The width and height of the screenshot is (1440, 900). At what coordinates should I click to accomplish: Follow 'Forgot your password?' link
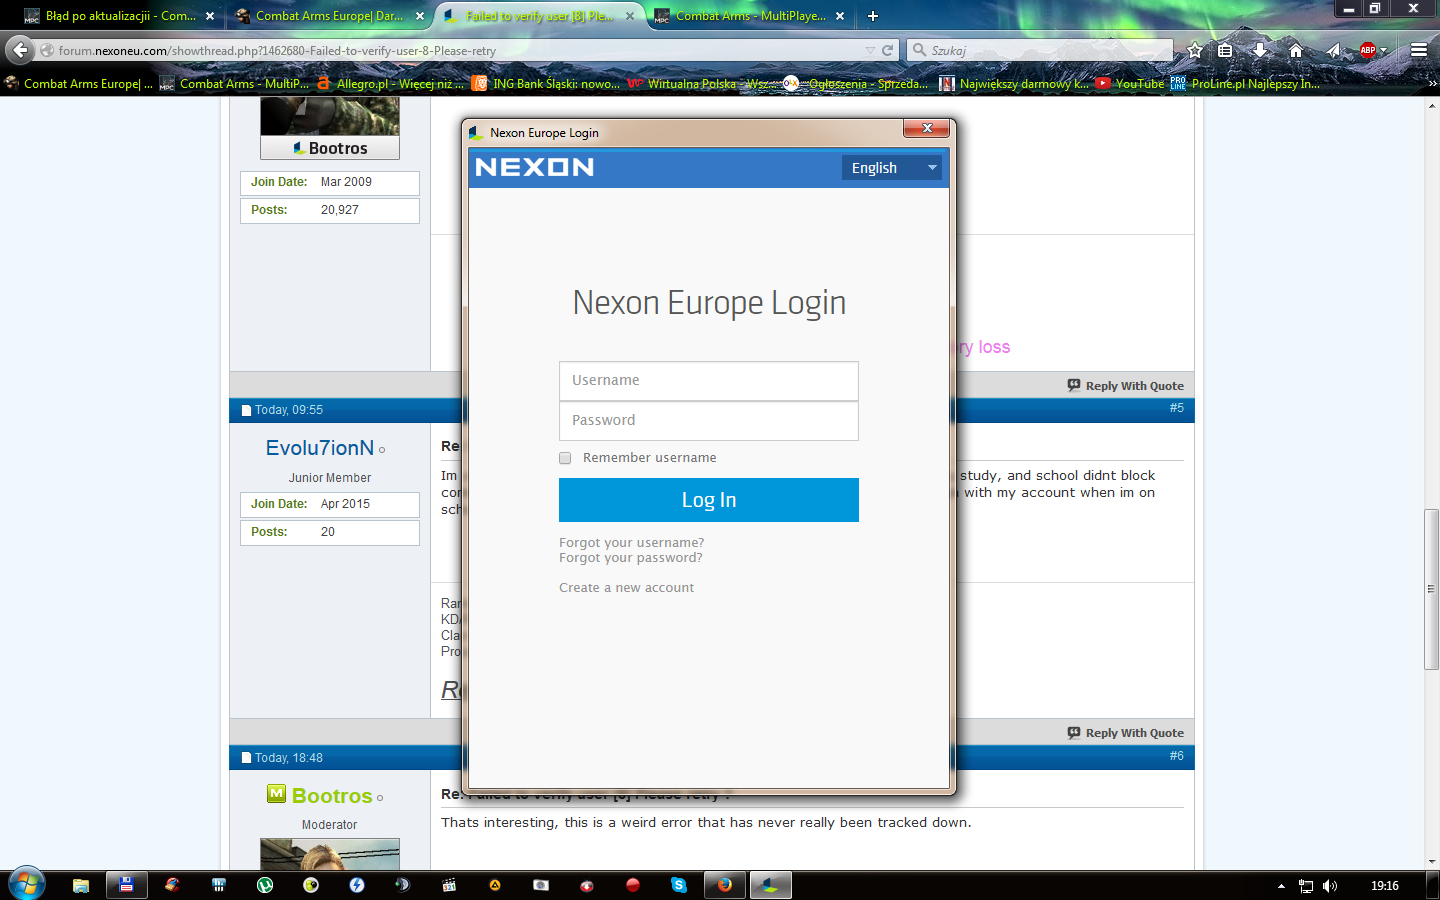631,558
